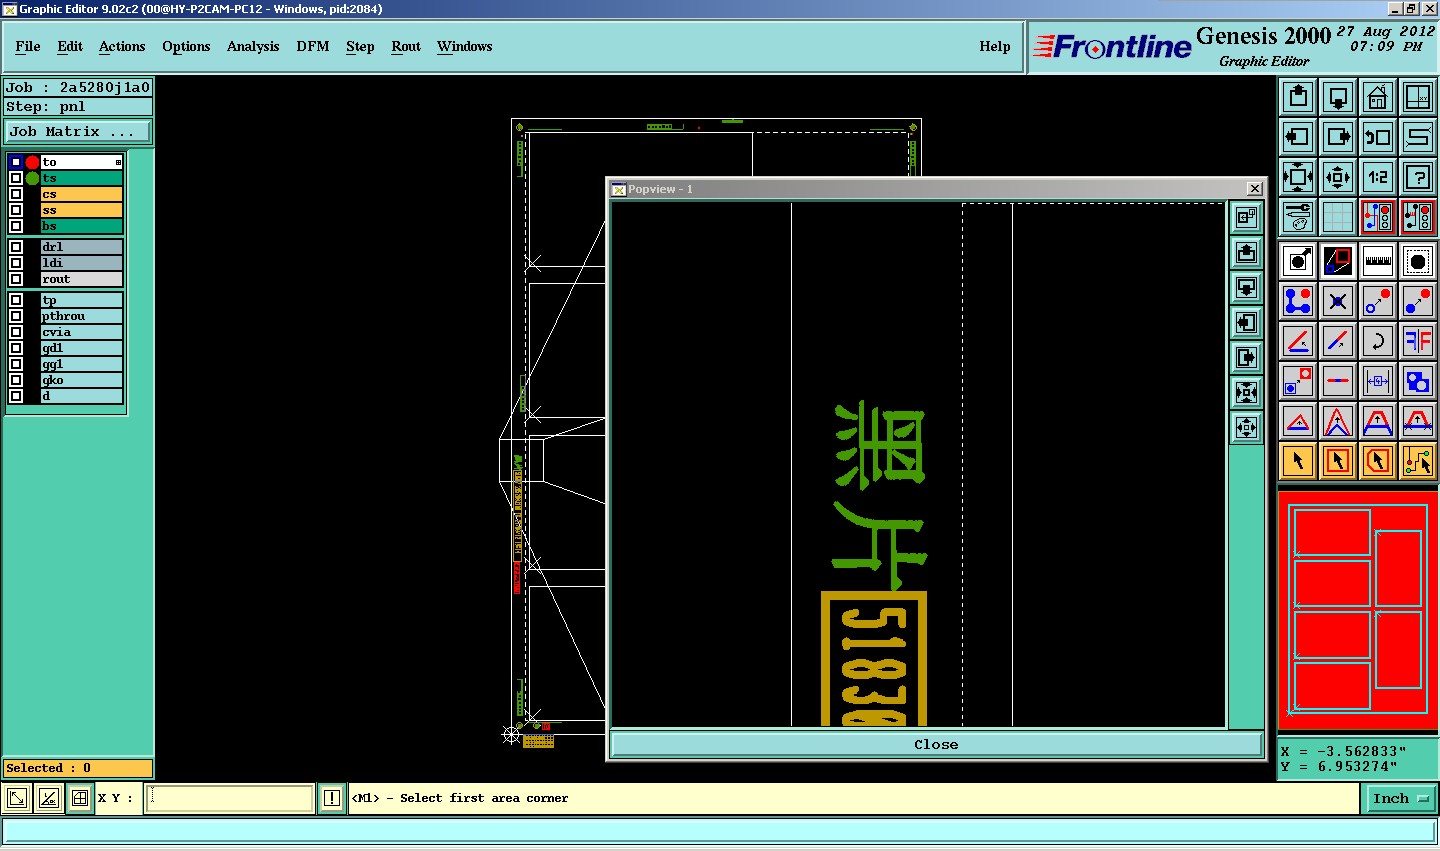The height and width of the screenshot is (851, 1440).
Task: Click the Close button in Popview
Action: 936,744
